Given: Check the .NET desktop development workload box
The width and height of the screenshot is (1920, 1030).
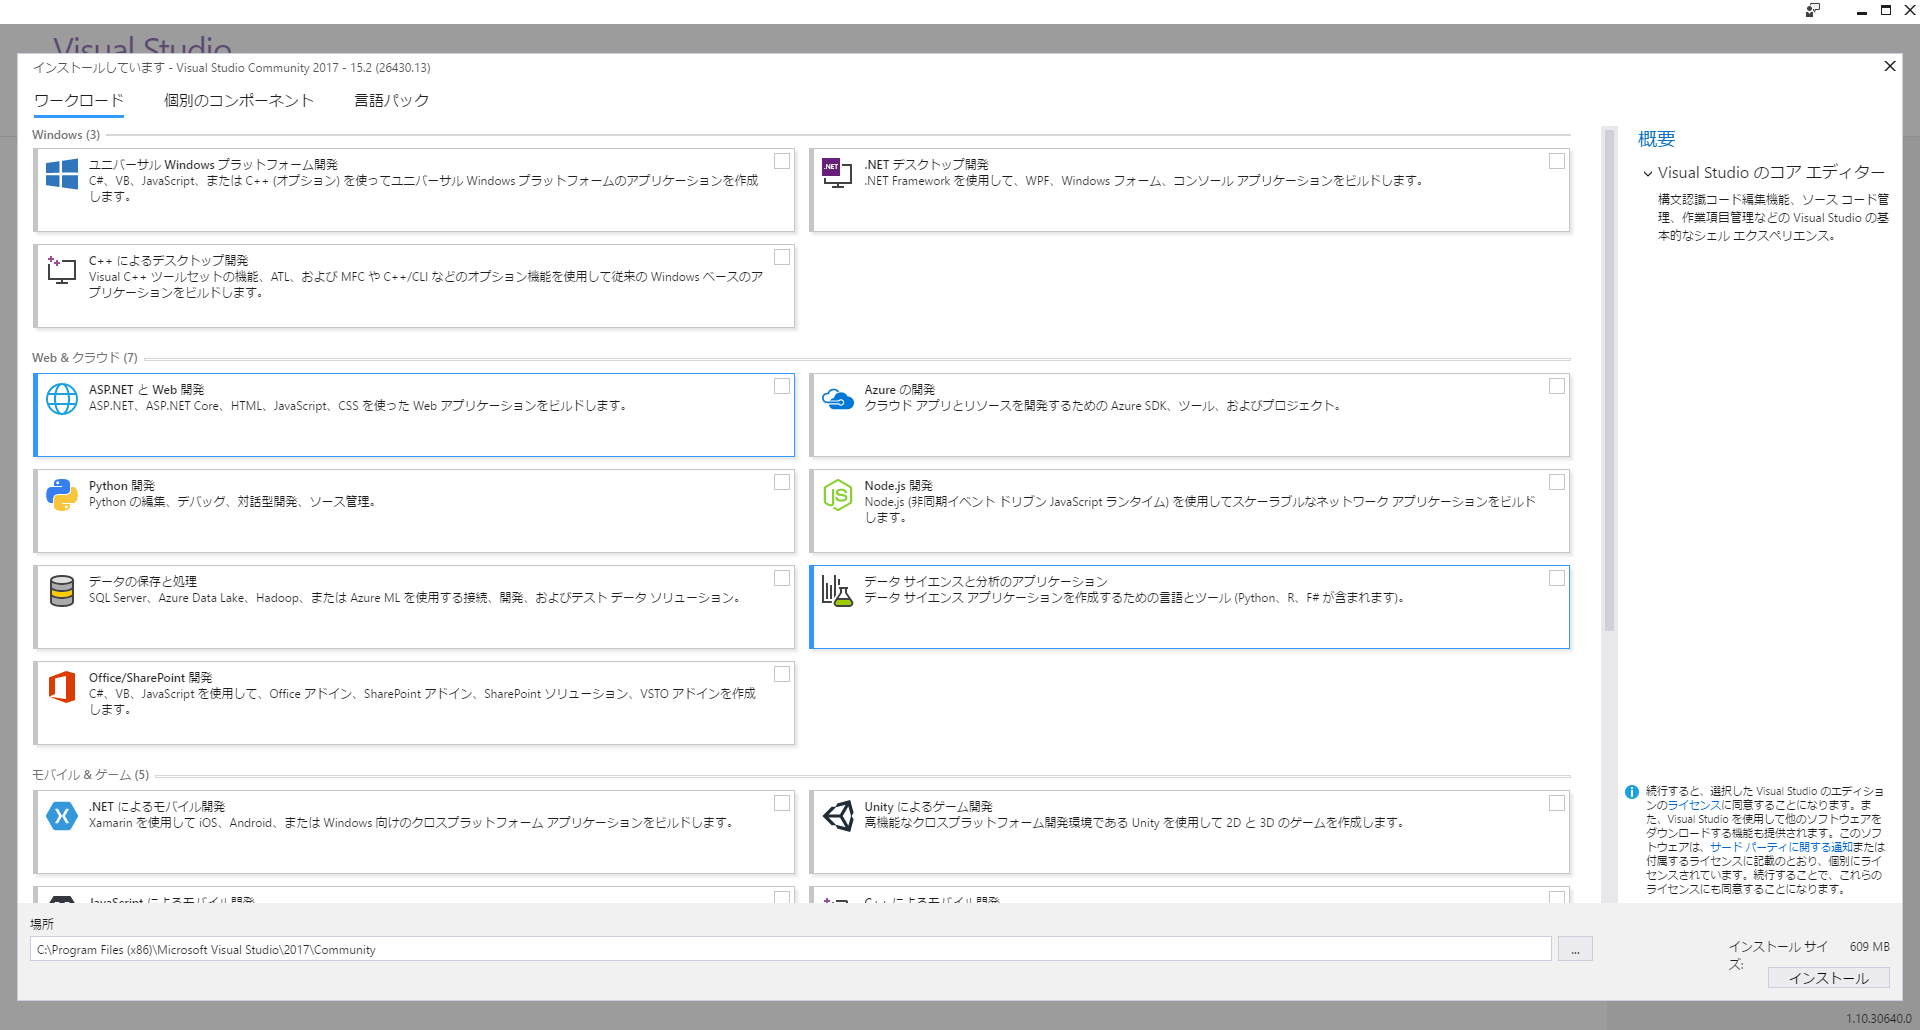Looking at the screenshot, I should [1557, 161].
